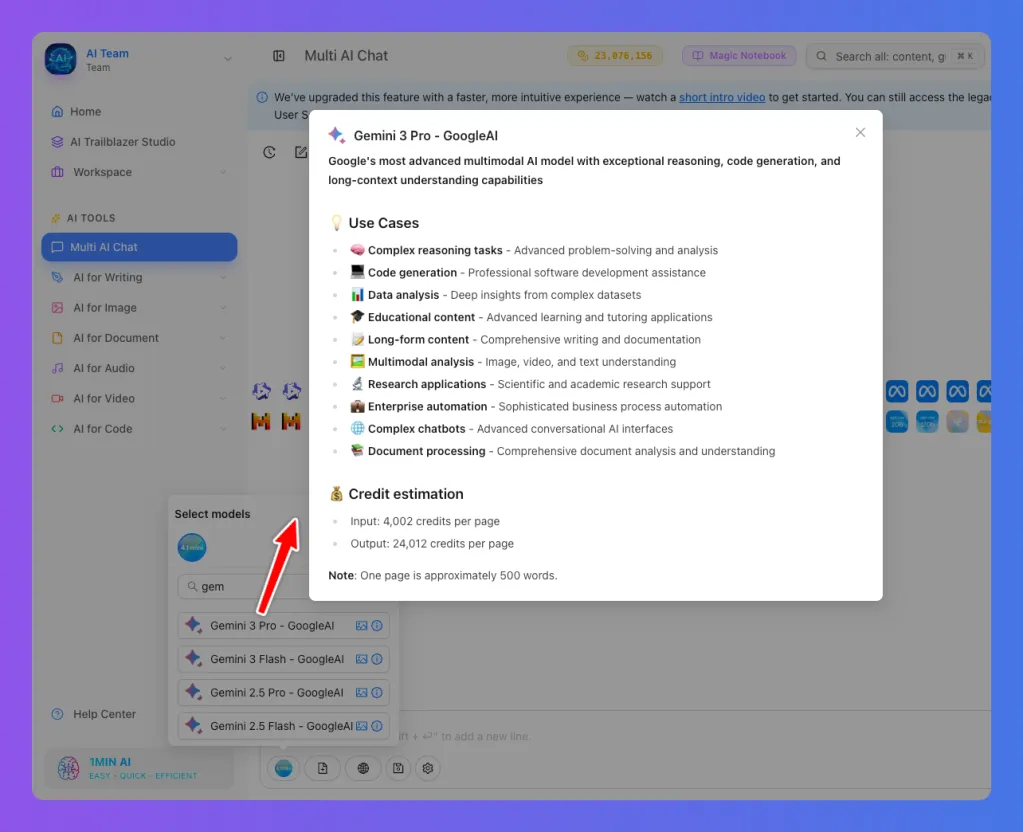Click the 23,076,156 credits badge
This screenshot has width=1023, height=832.
[615, 55]
